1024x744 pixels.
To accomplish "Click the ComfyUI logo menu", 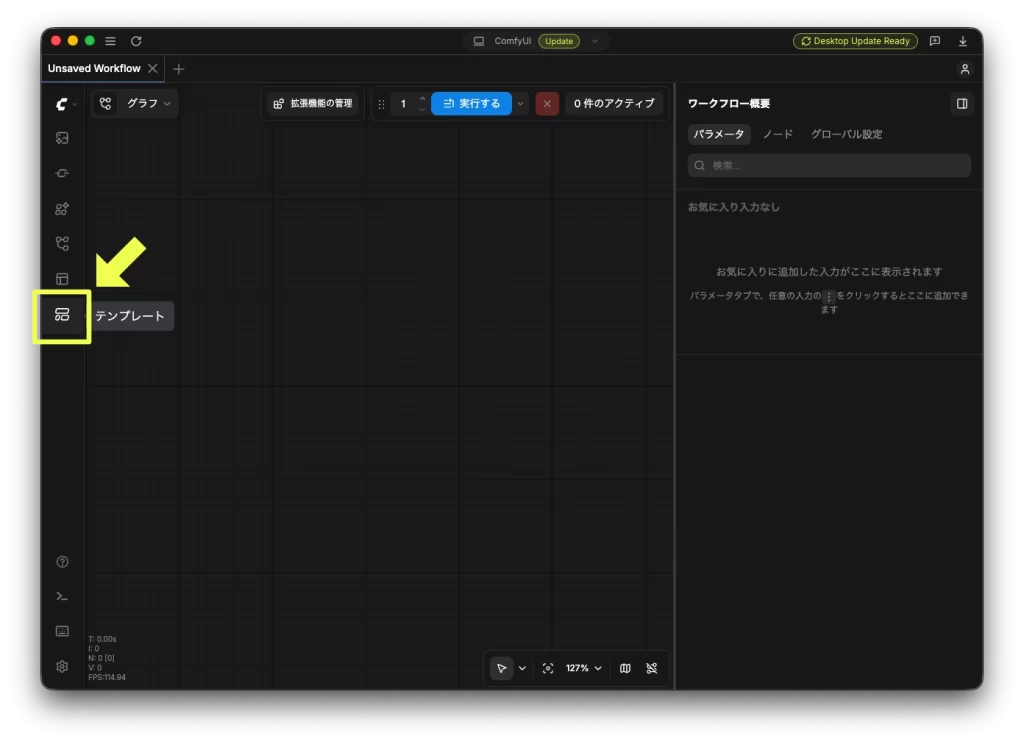I will (65, 104).
